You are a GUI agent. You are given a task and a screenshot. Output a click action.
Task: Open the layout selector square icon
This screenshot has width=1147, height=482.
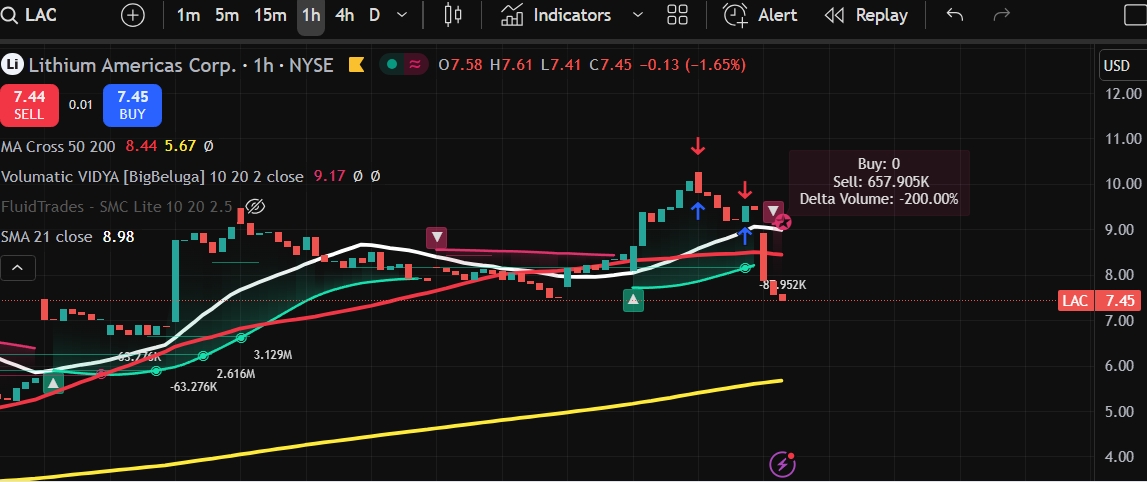[x=1135, y=15]
